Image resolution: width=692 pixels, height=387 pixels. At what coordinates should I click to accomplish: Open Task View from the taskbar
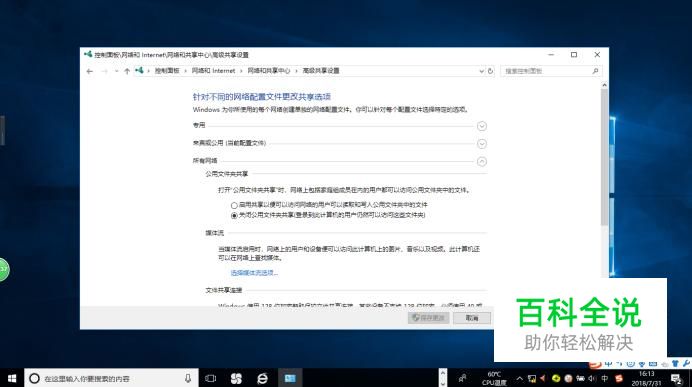pos(211,378)
